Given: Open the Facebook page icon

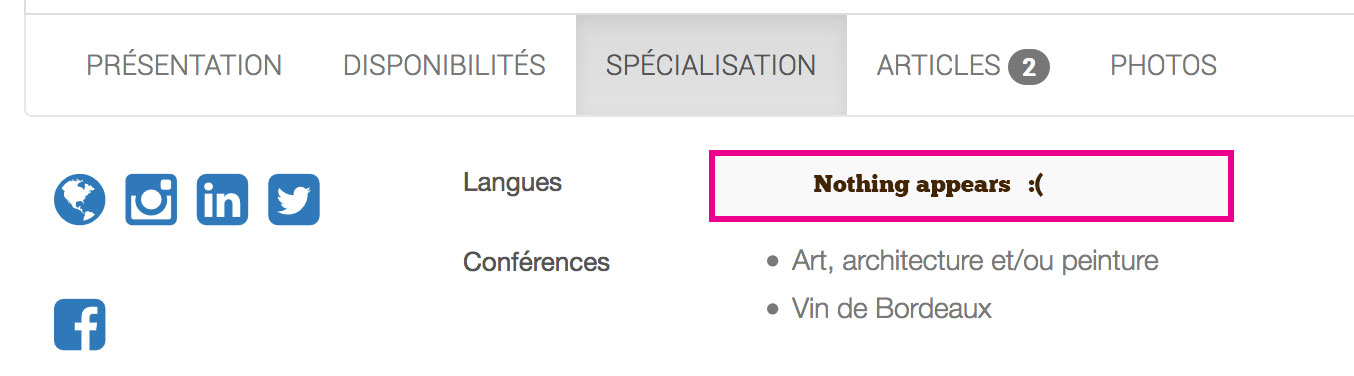Looking at the screenshot, I should pos(79,325).
